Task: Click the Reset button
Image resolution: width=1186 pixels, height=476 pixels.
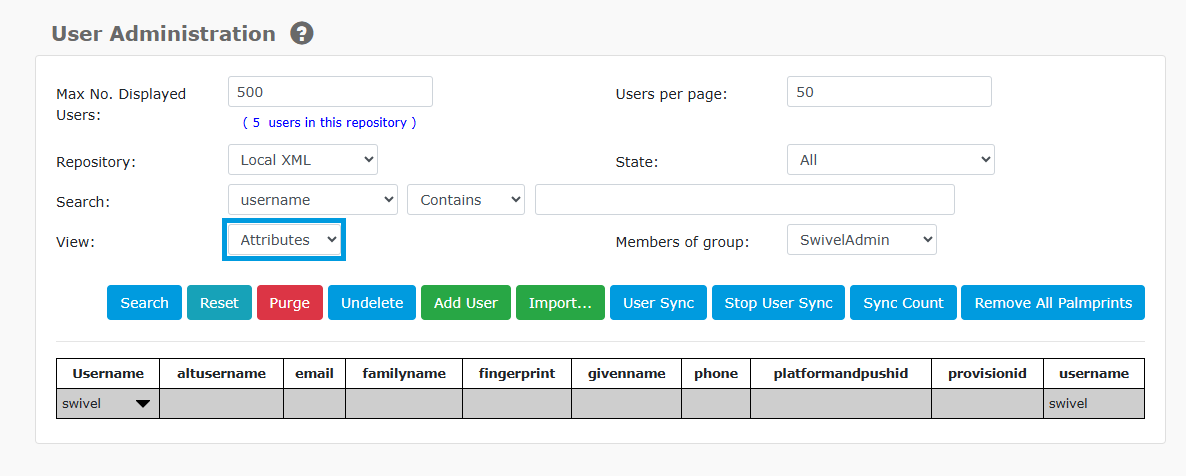Action: (219, 303)
